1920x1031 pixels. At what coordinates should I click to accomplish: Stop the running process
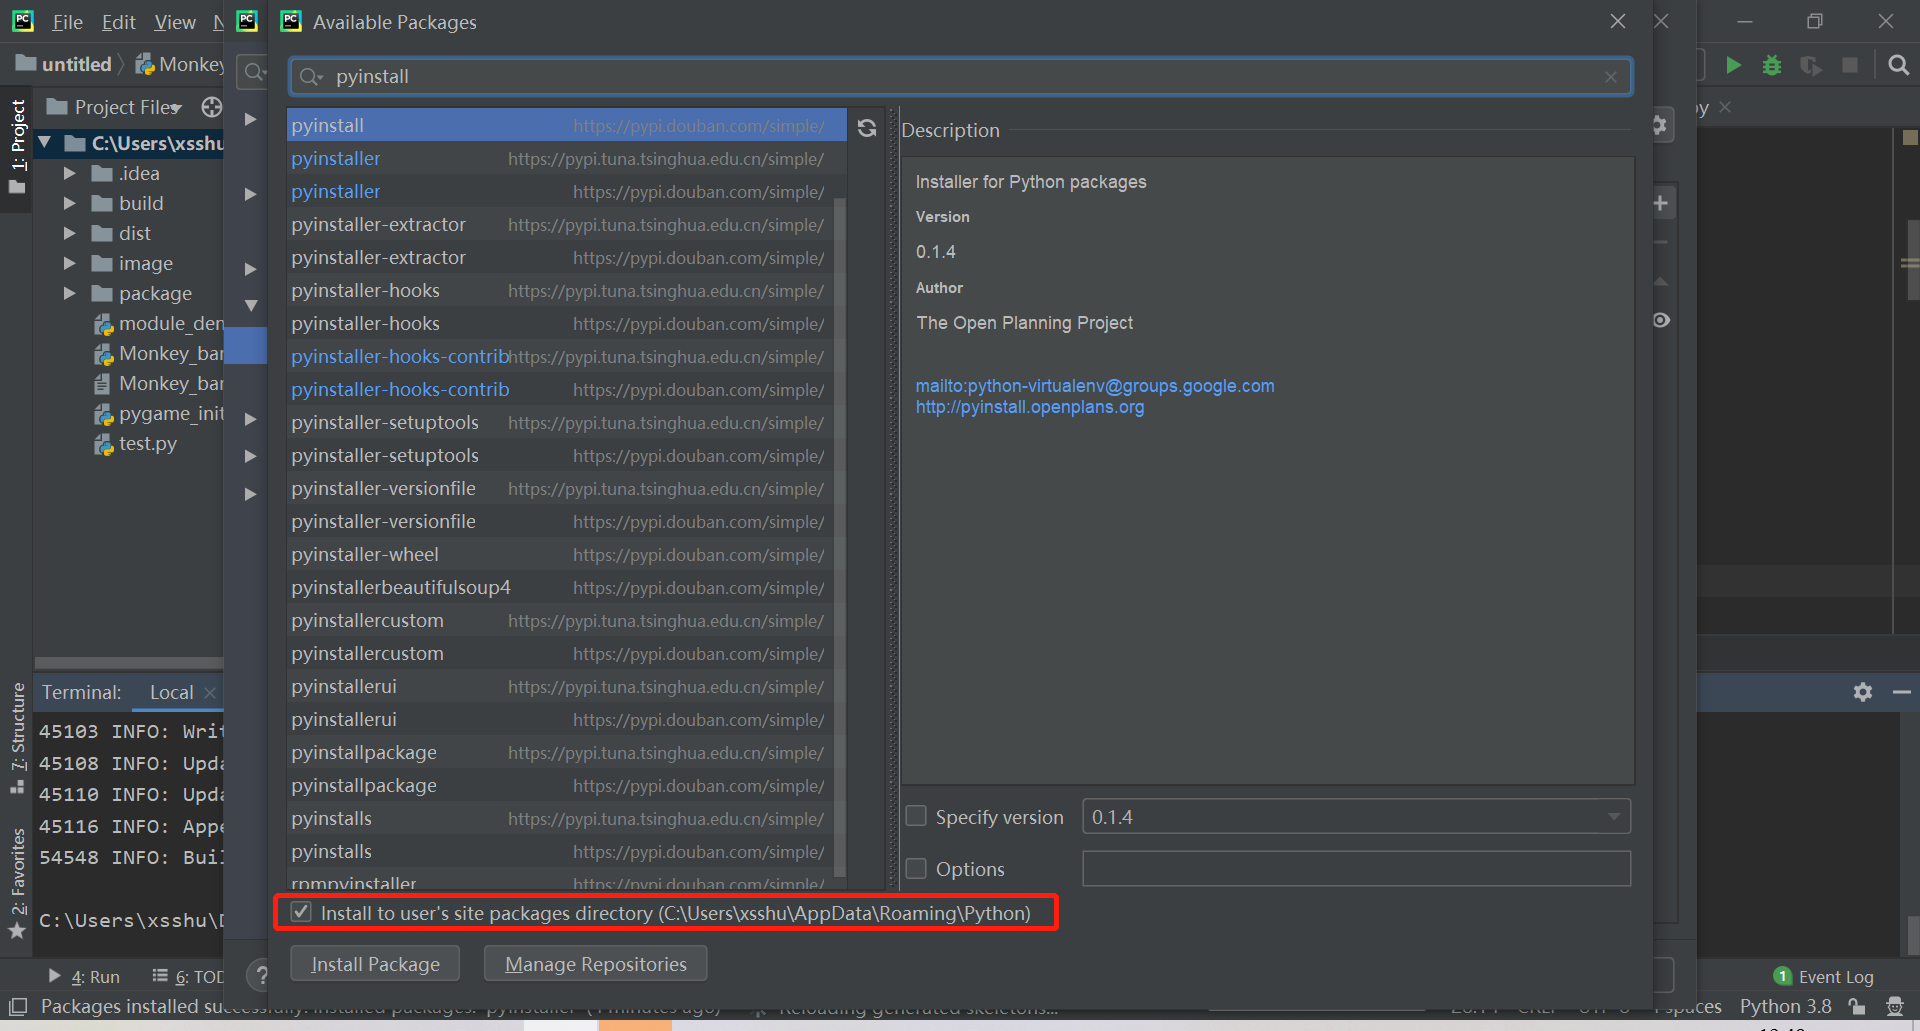(1850, 64)
